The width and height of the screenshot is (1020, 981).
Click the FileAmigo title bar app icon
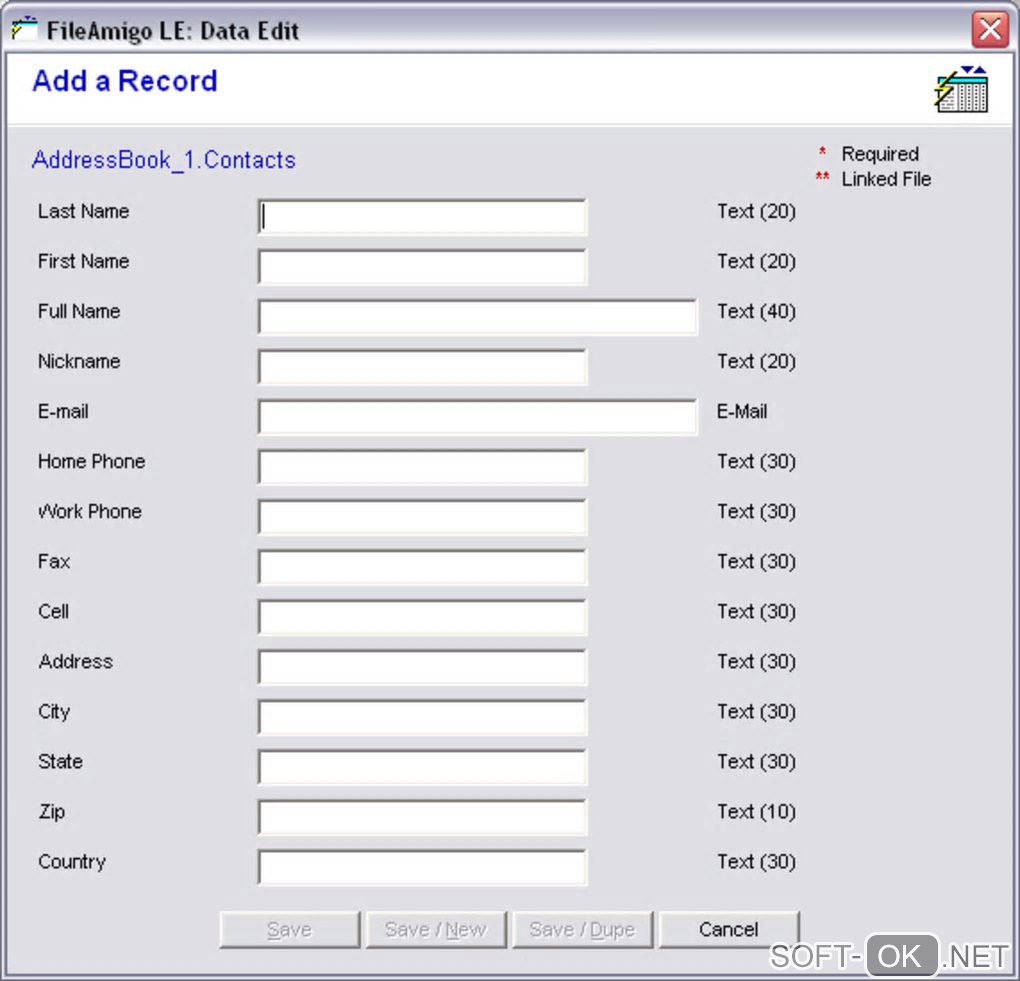point(25,29)
